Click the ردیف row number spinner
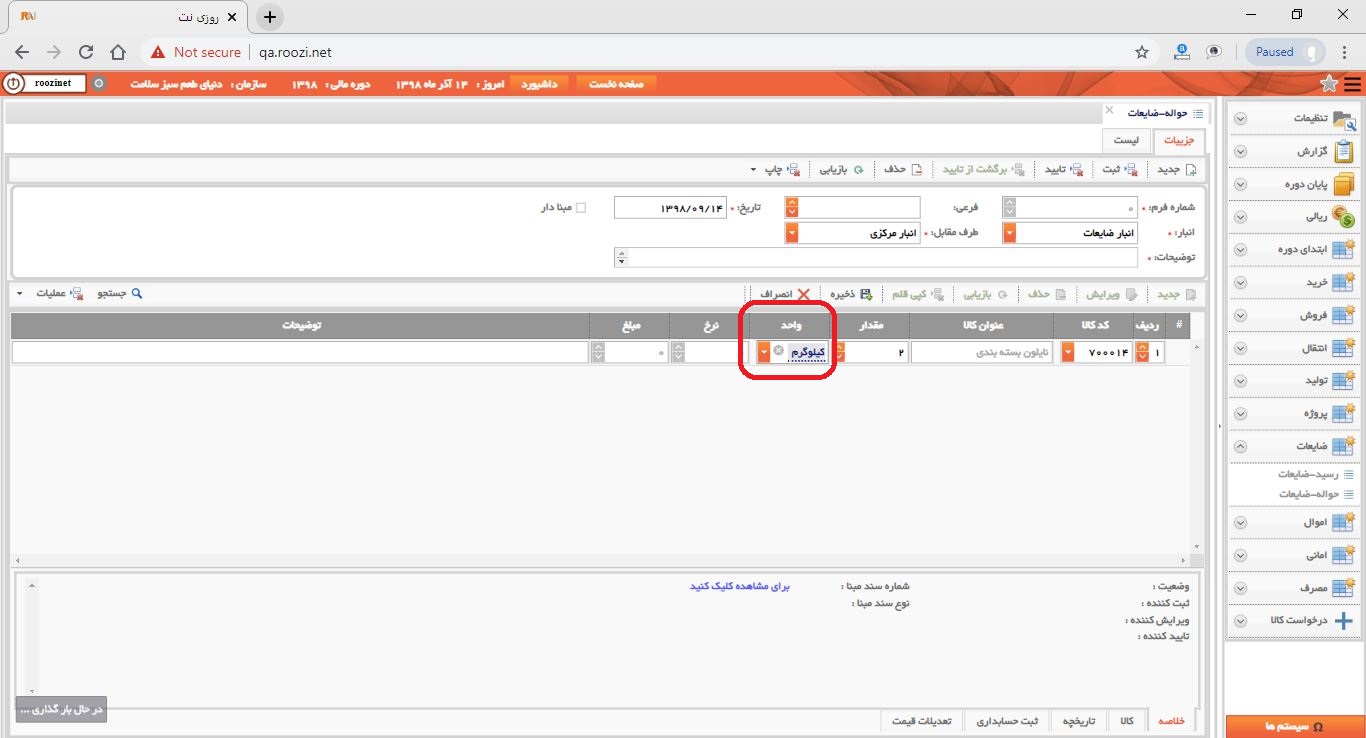This screenshot has width=1366, height=738. pos(1143,352)
